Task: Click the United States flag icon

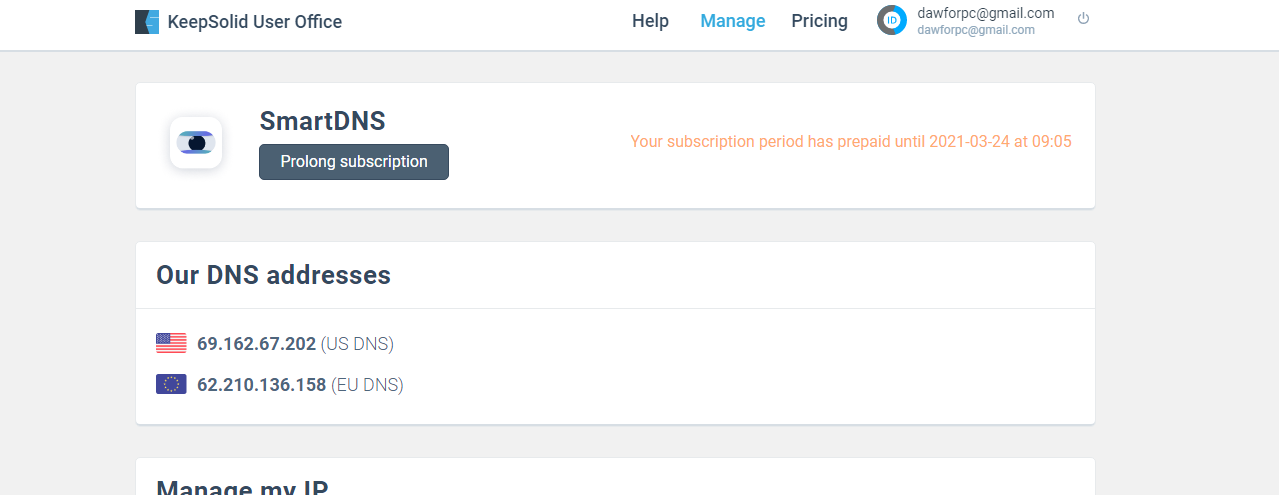Action: [x=171, y=344]
